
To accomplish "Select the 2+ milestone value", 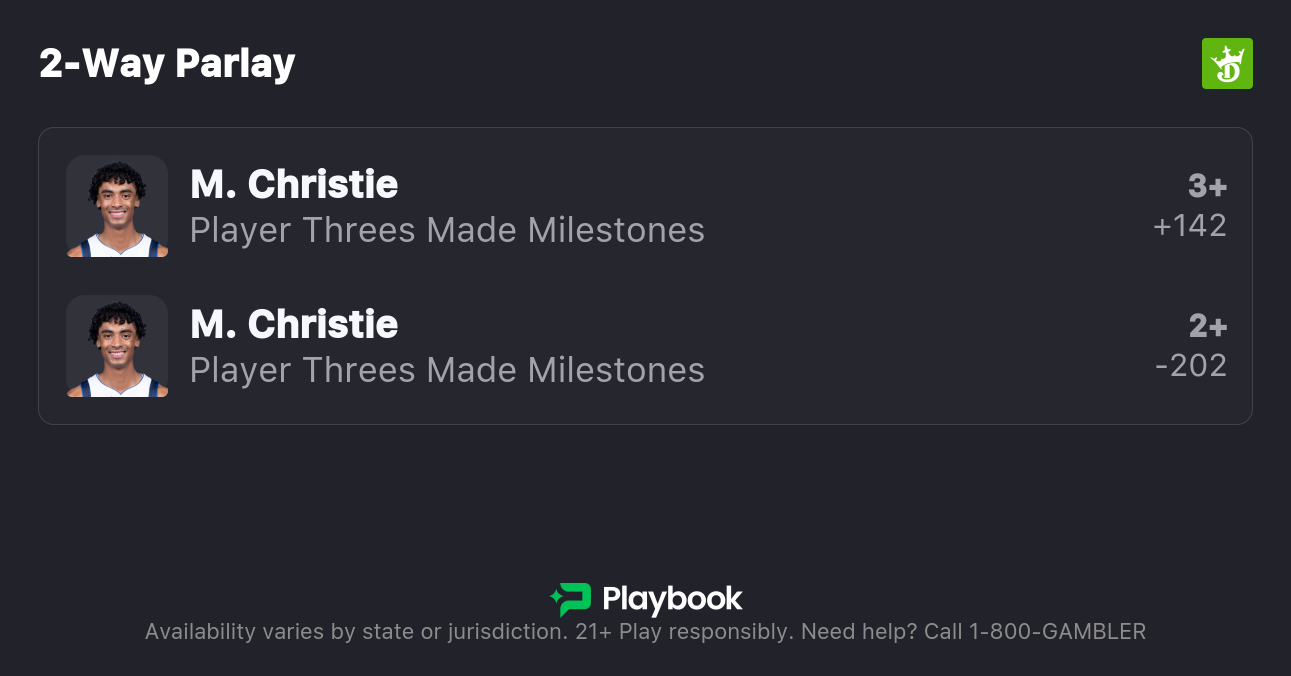I will click(1207, 326).
